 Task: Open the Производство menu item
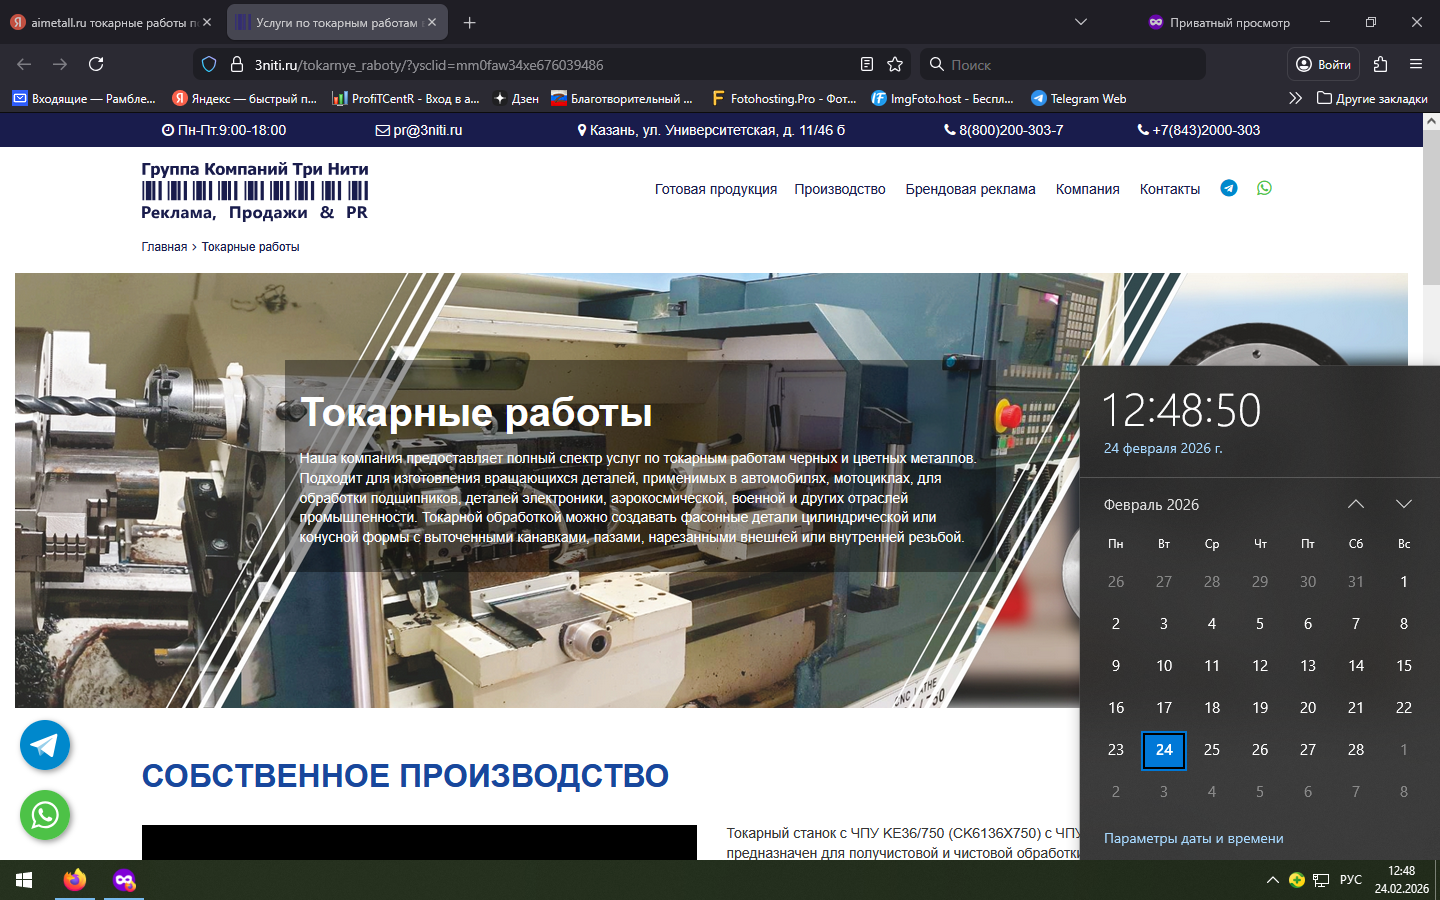point(840,189)
